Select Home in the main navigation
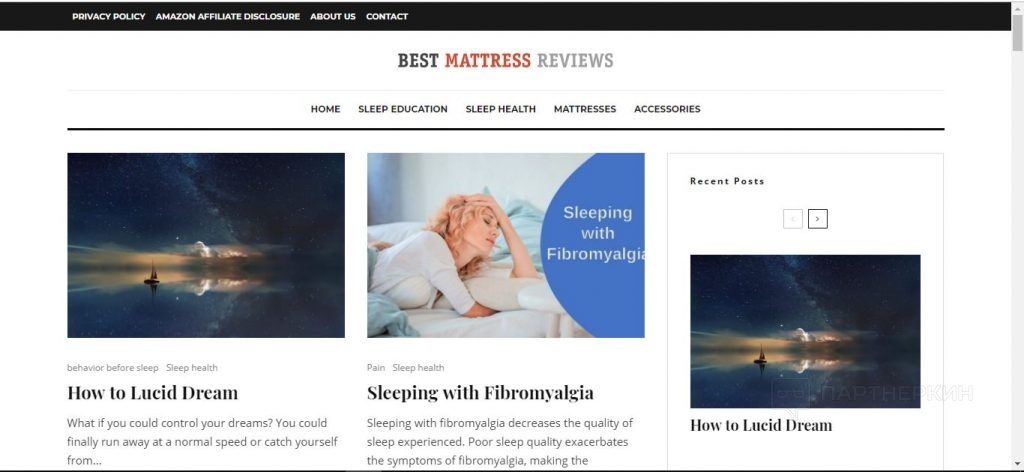Screen dimensions: 1024x472 coord(325,109)
